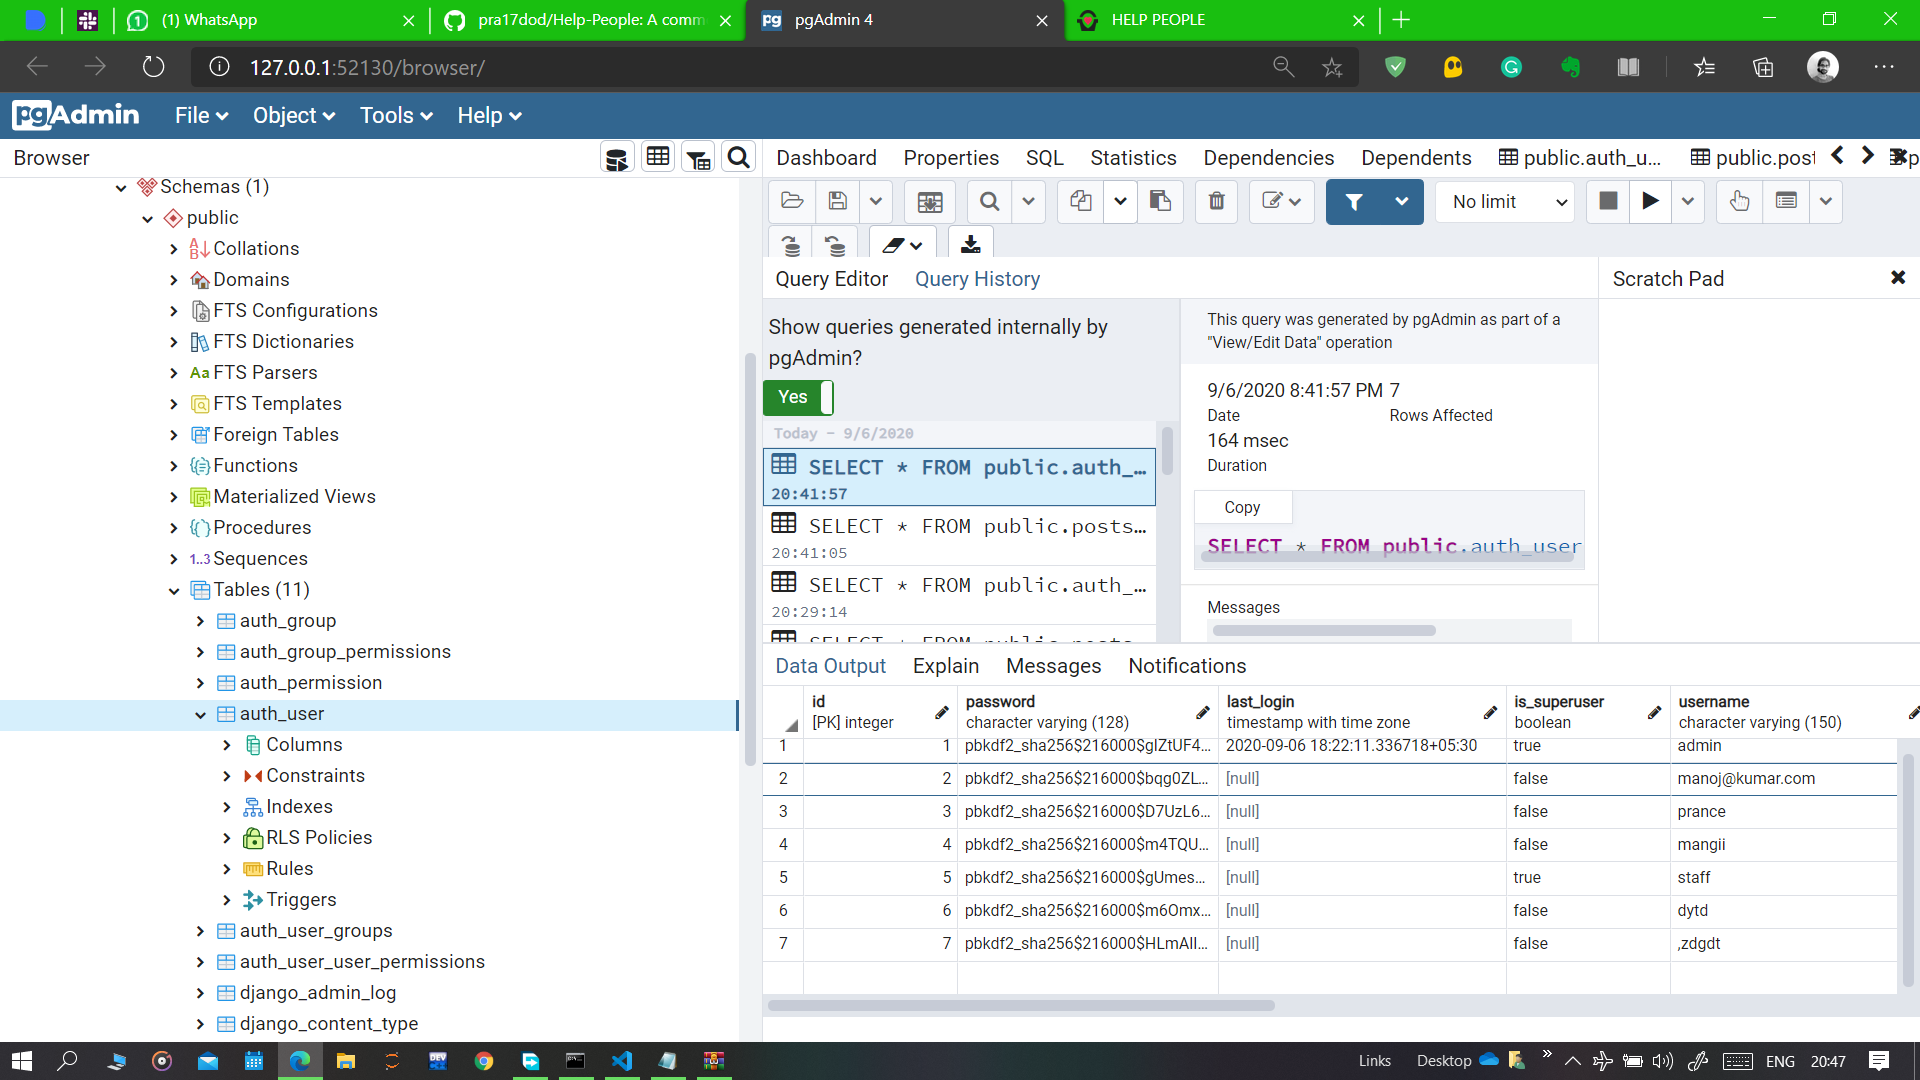Screen dimensions: 1920x1080
Task: Click the Execute query play button
Action: click(x=1650, y=202)
